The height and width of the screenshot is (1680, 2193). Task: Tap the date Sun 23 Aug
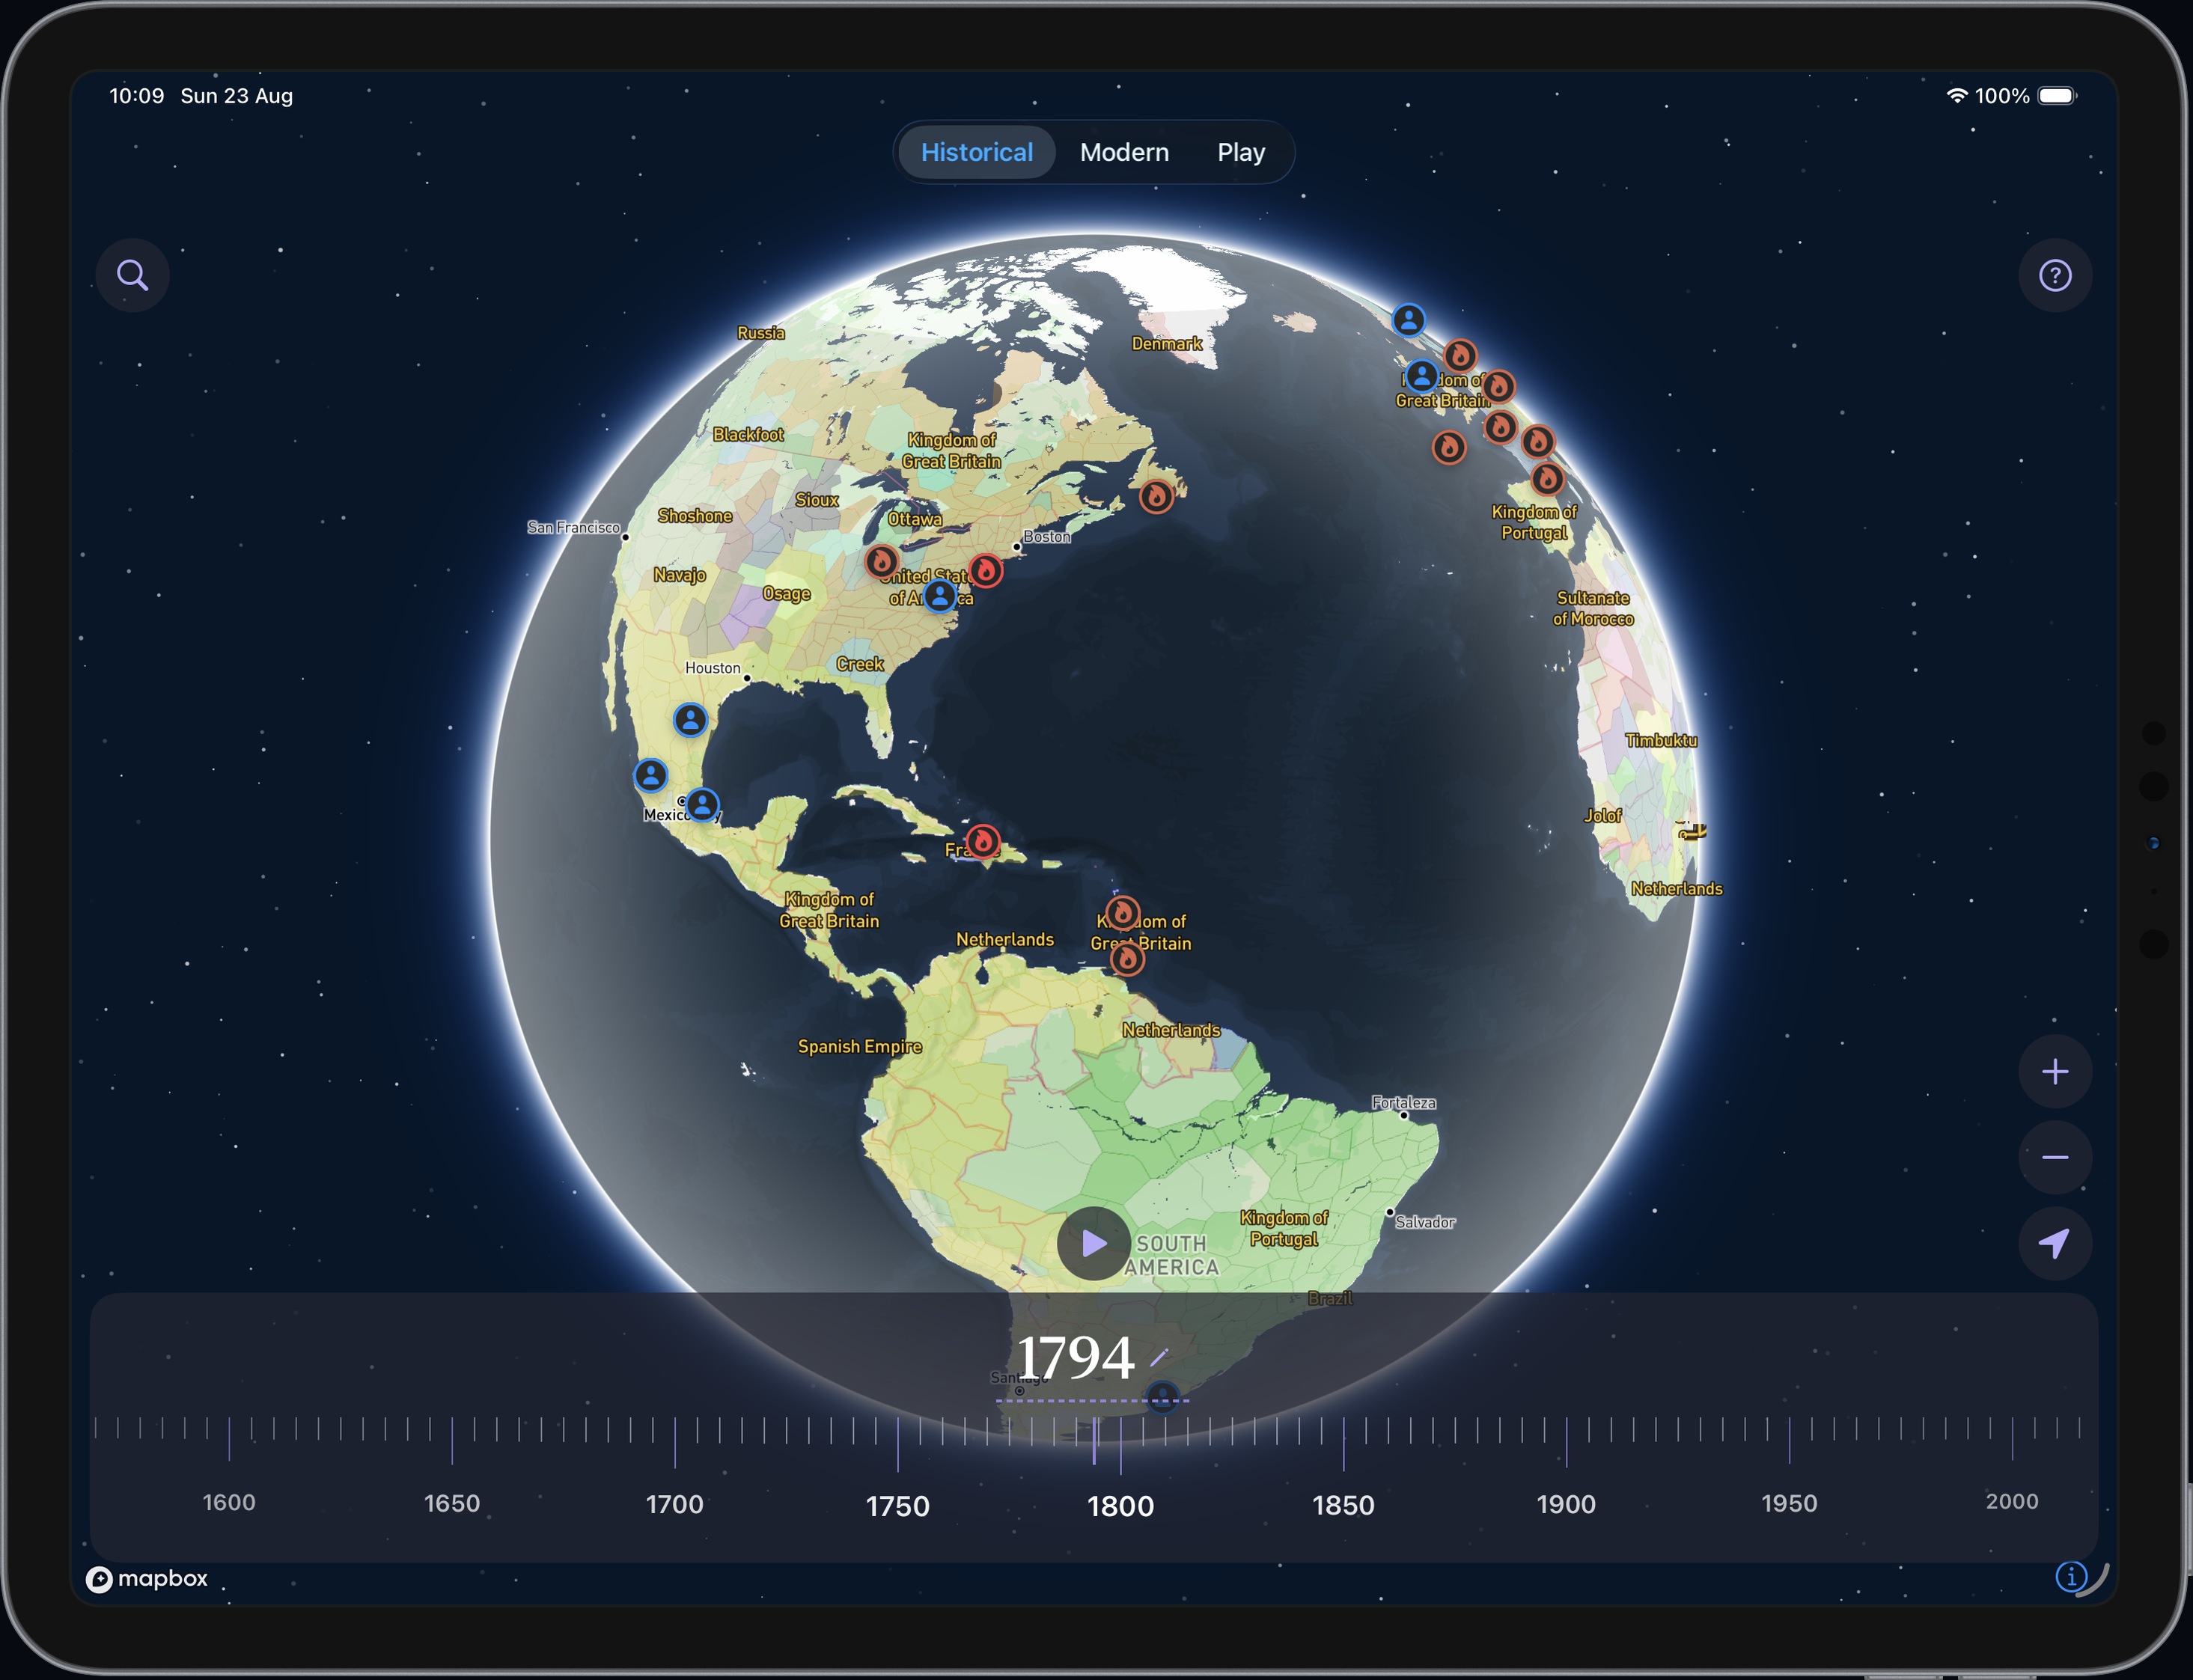click(x=237, y=96)
